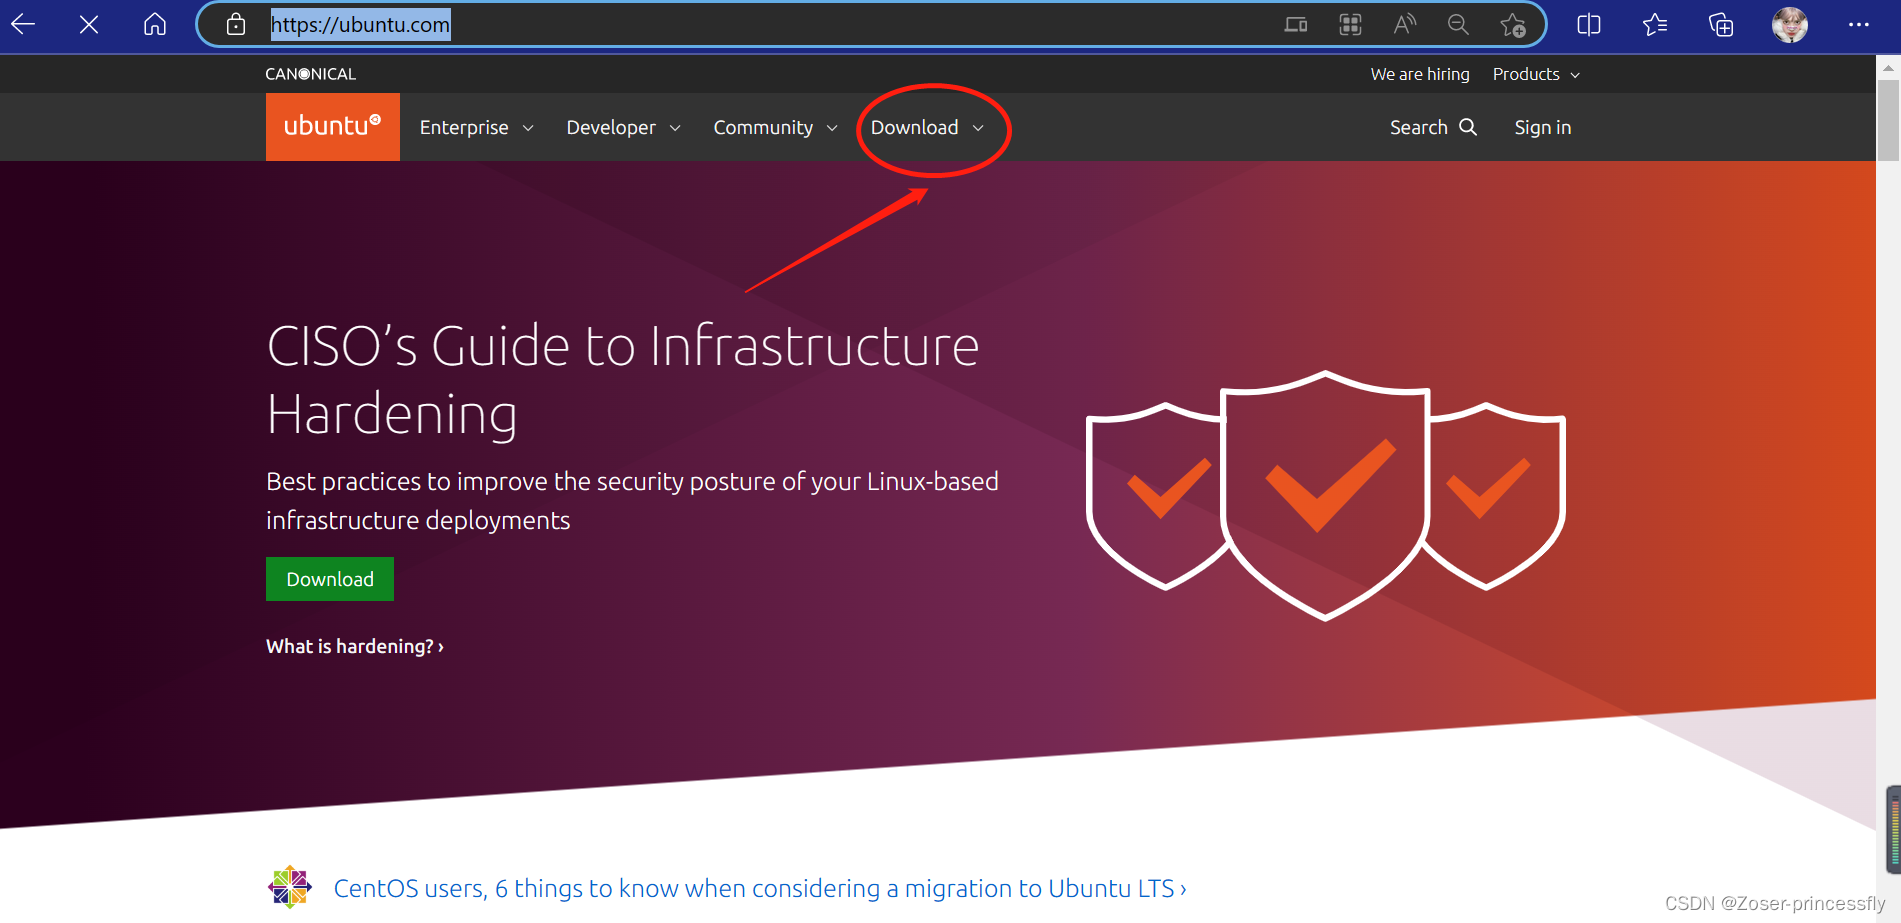Expand the Community menu
Image resolution: width=1901 pixels, height=923 pixels.
point(775,127)
